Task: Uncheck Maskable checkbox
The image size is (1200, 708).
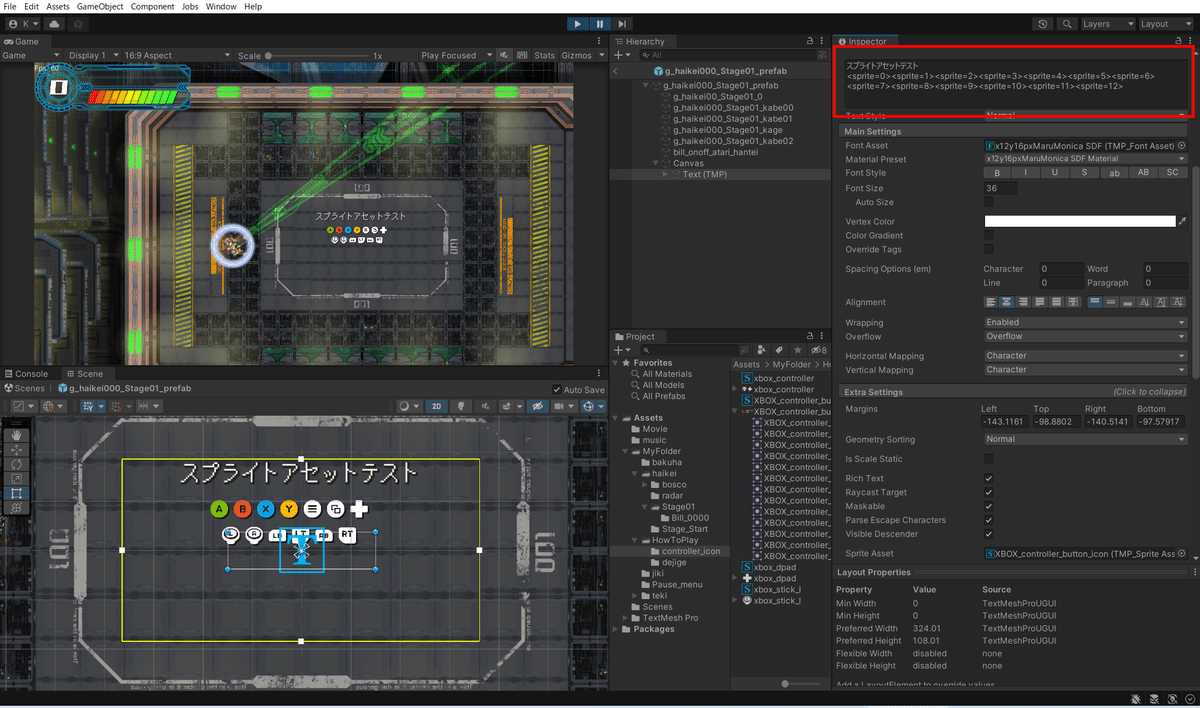Action: click(989, 506)
